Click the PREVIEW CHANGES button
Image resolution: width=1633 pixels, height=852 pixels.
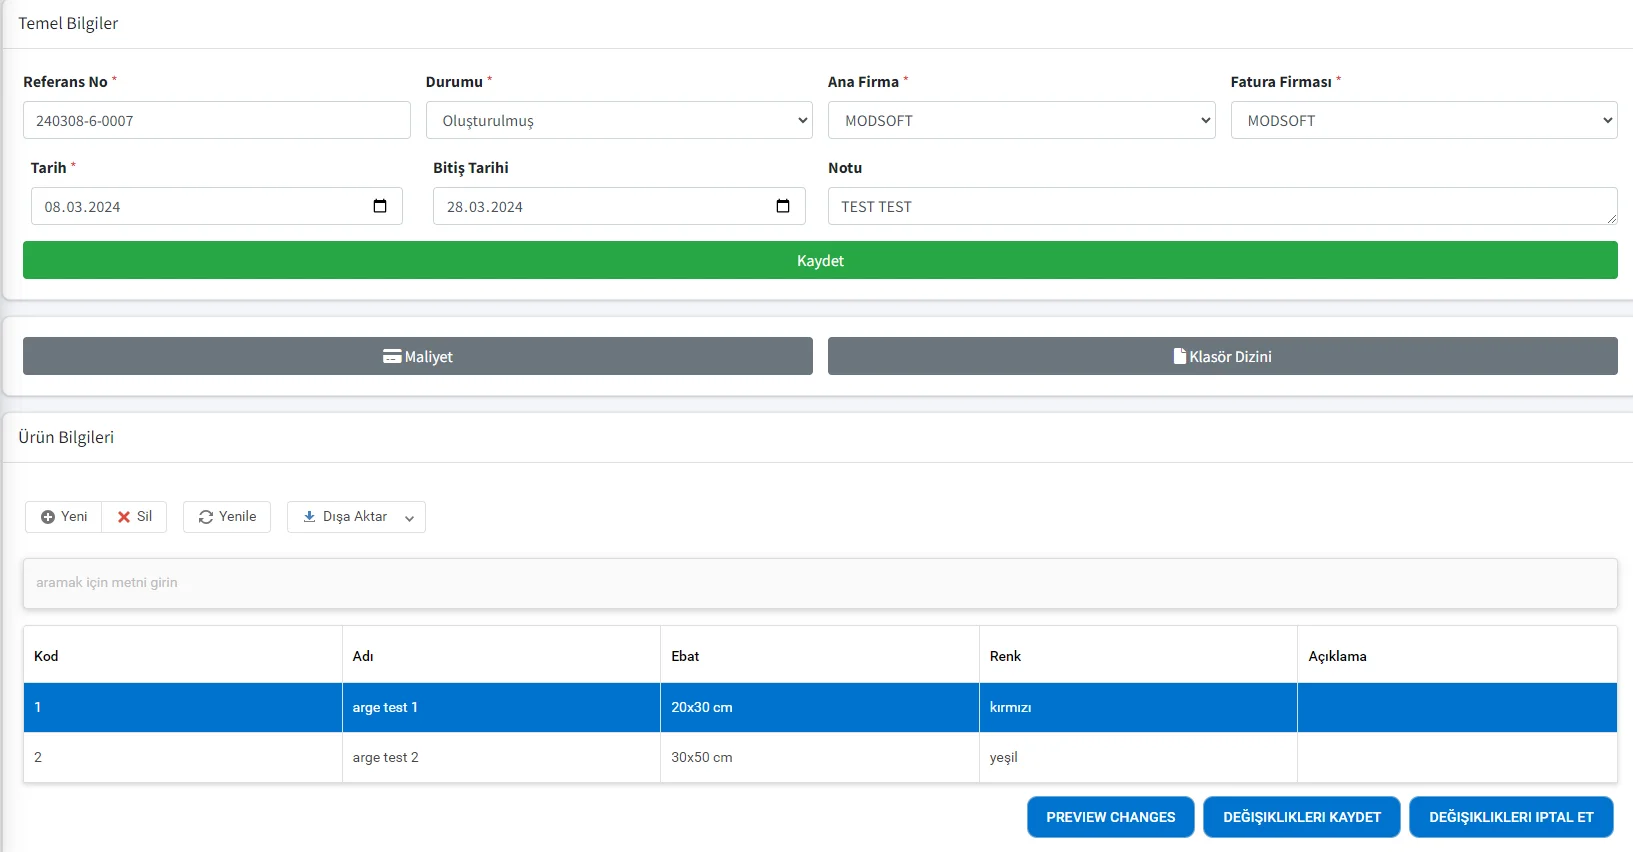(x=1110, y=817)
